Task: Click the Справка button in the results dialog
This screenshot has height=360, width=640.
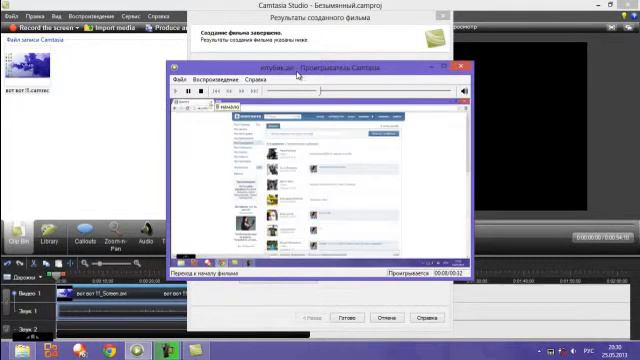Action: click(427, 318)
